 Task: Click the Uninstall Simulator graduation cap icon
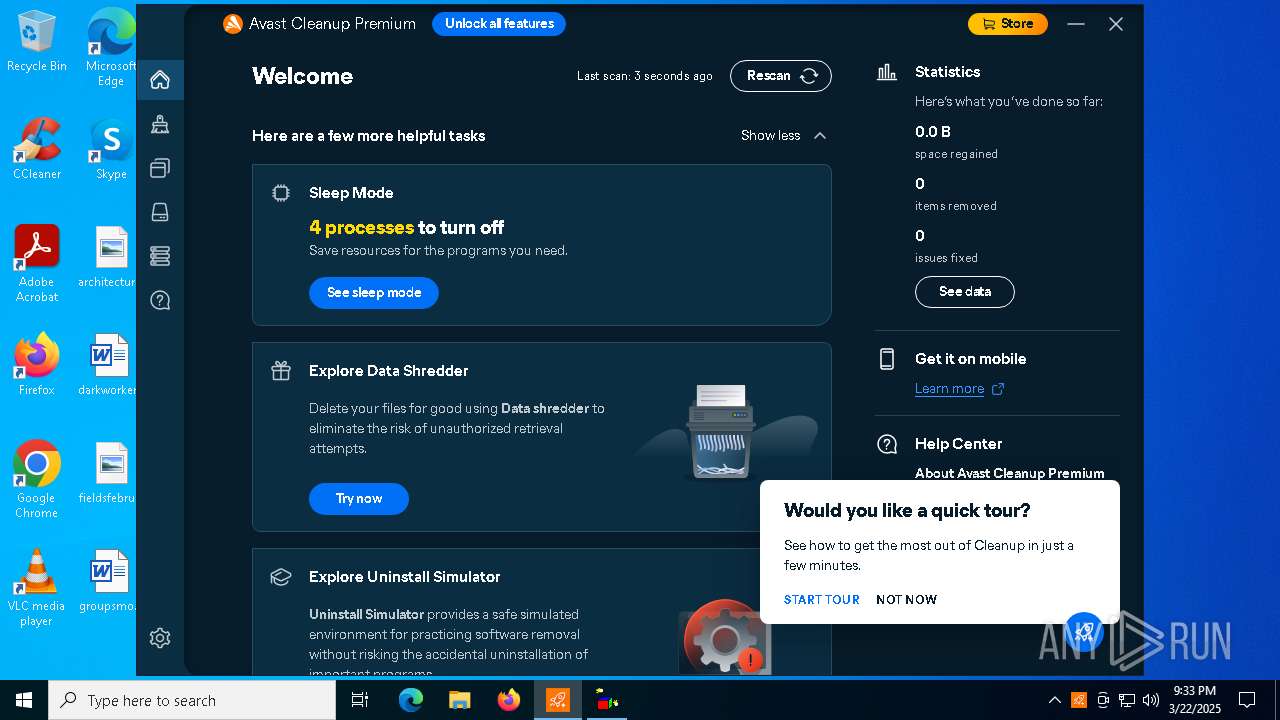pyautogui.click(x=281, y=577)
